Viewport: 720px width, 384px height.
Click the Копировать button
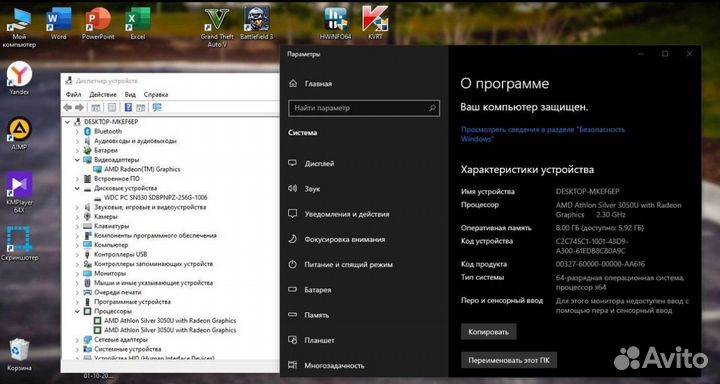(489, 332)
